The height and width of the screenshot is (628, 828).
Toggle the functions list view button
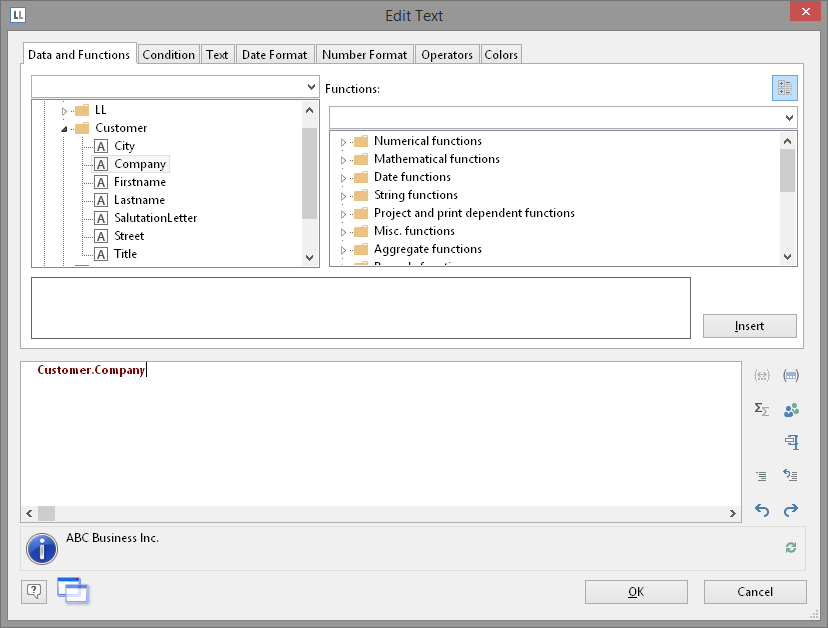pos(784,88)
